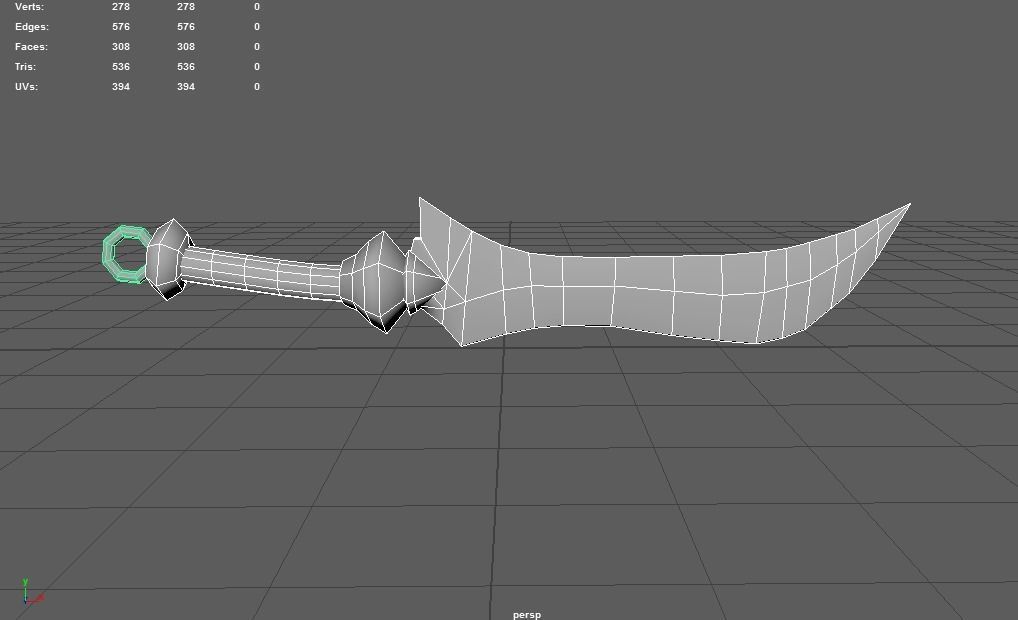The image size is (1018, 620).
Task: Click the zero value in the Edges row
Action: (x=257, y=27)
